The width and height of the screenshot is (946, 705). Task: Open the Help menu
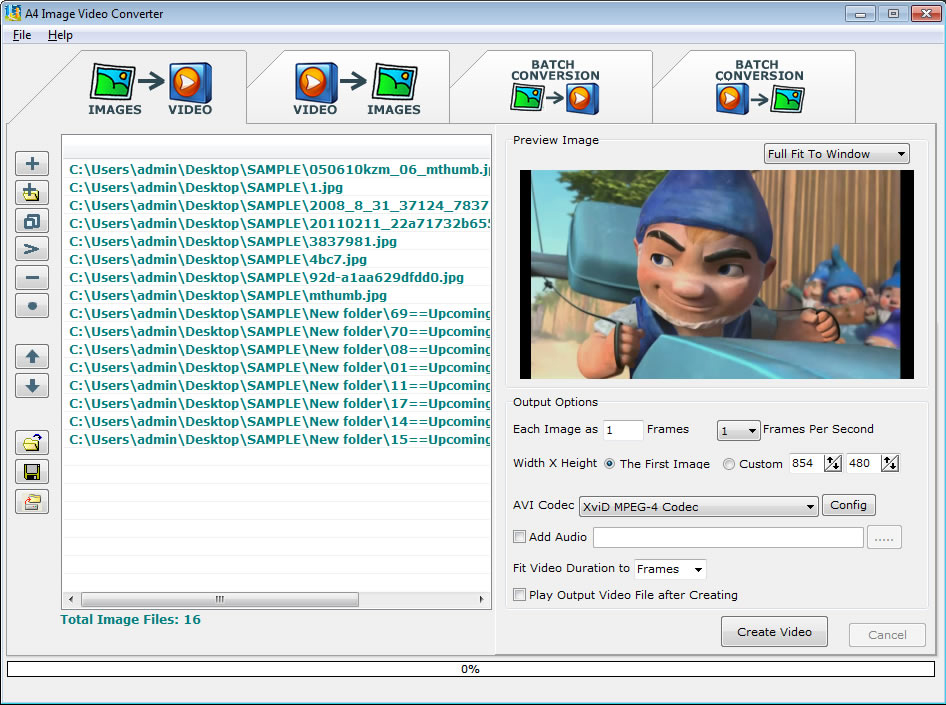click(x=60, y=35)
